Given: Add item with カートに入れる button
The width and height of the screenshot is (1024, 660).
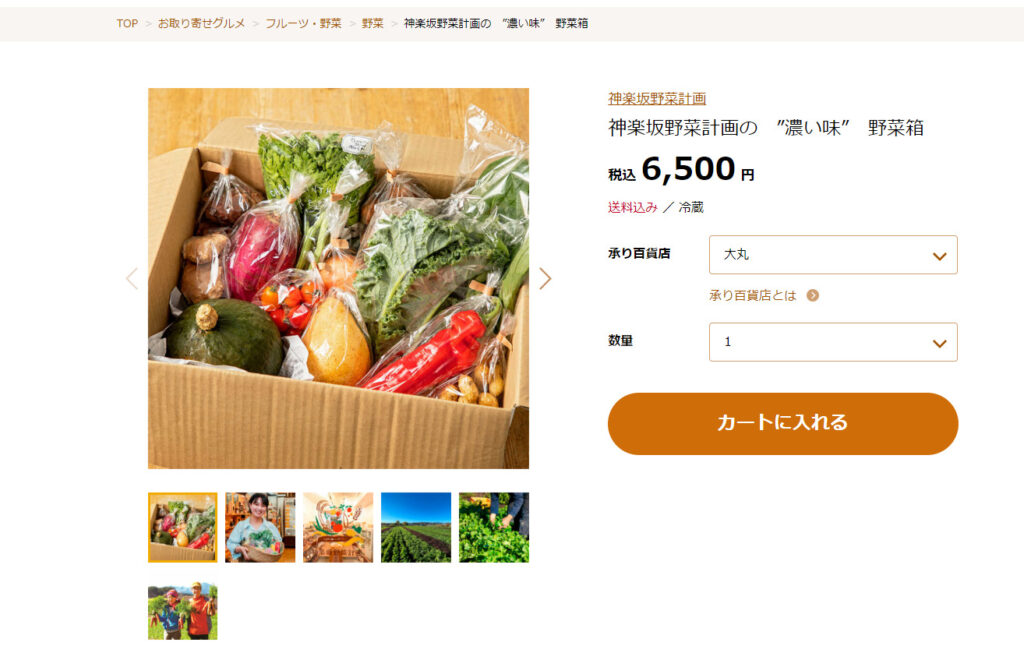Looking at the screenshot, I should click(x=782, y=423).
